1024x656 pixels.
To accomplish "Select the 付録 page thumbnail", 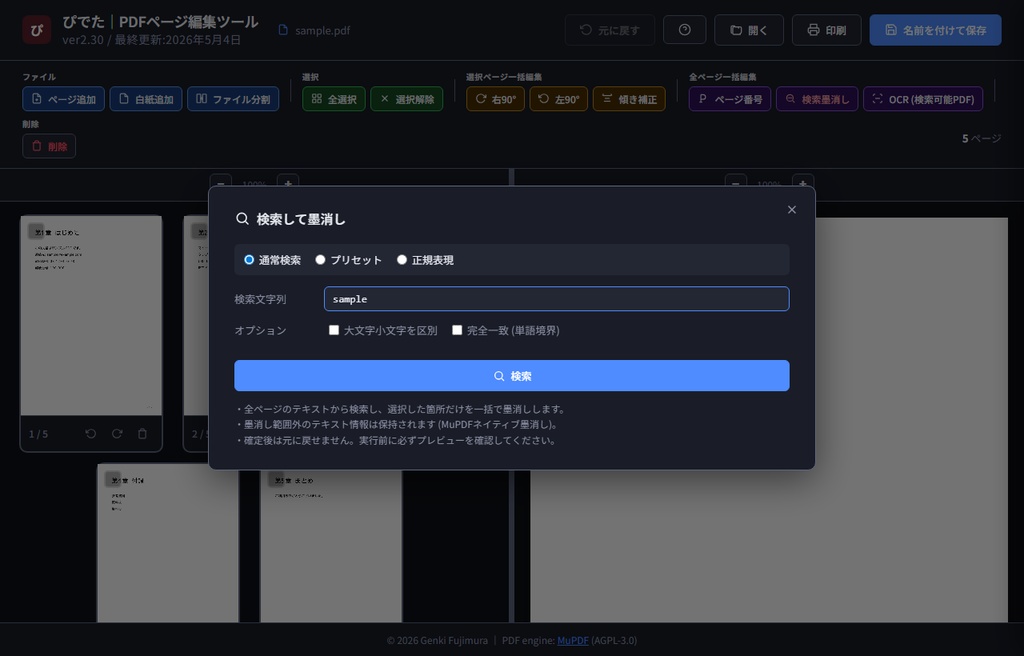I will coord(168,543).
